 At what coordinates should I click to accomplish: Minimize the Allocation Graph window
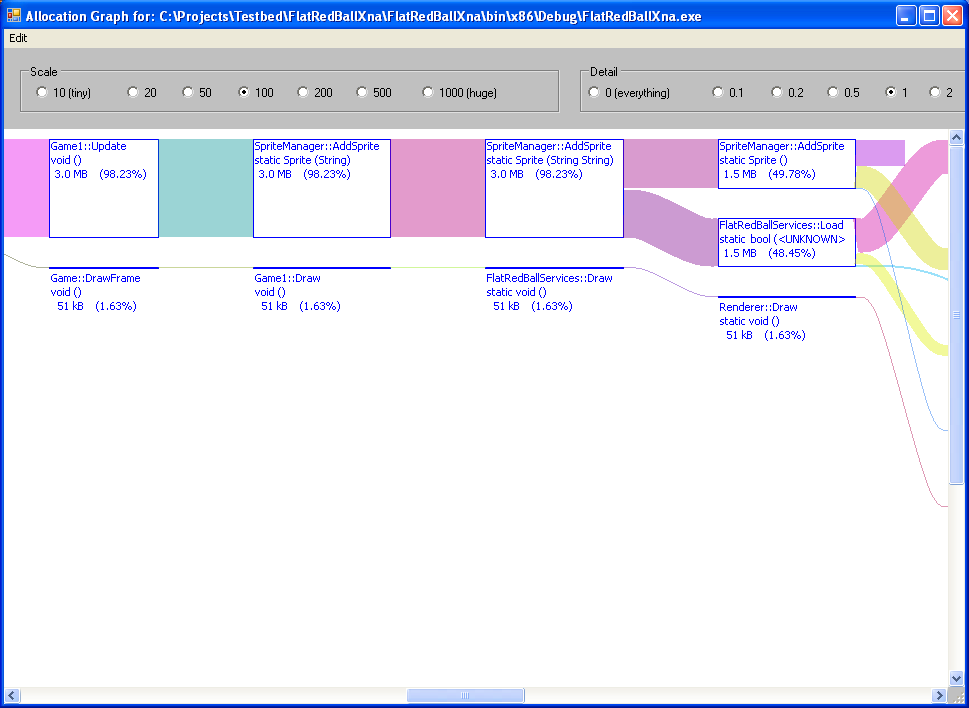coord(906,16)
